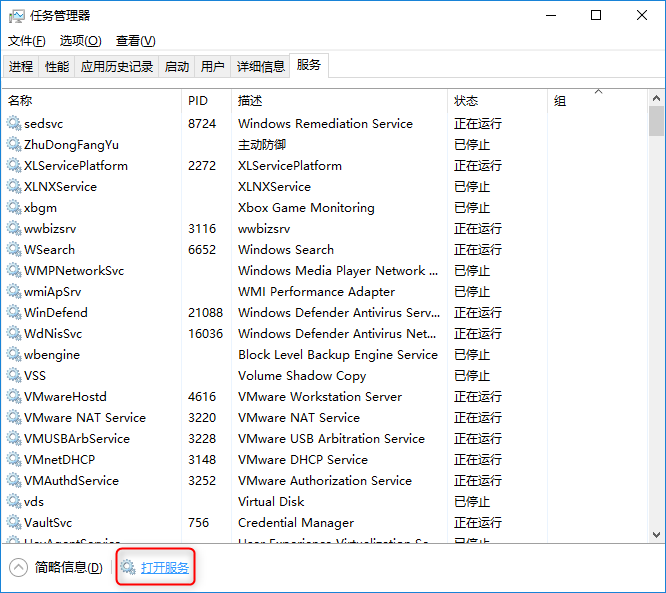Select 'Virtual Disk' description
Image resolution: width=666 pixels, height=593 pixels.
pos(271,501)
